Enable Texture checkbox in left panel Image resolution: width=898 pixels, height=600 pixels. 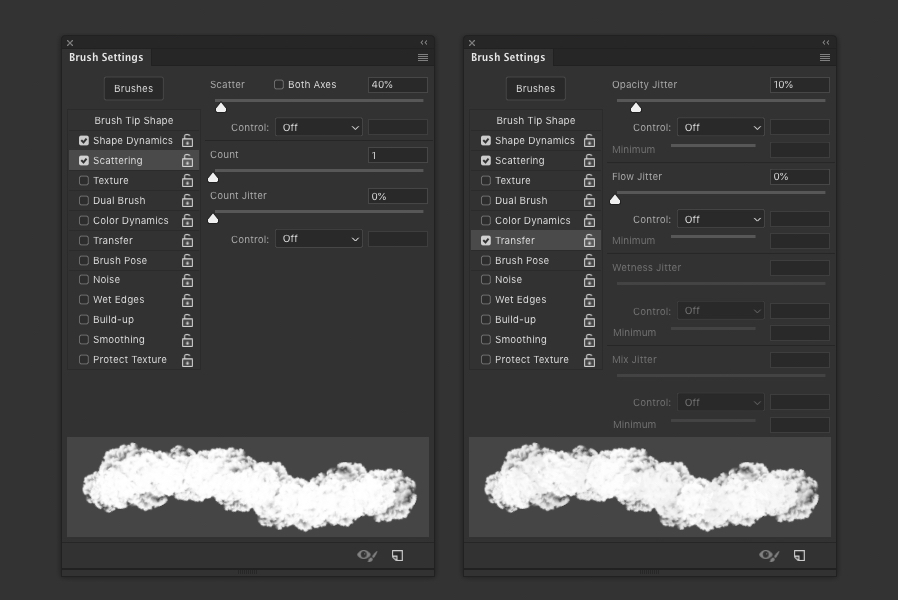point(84,180)
